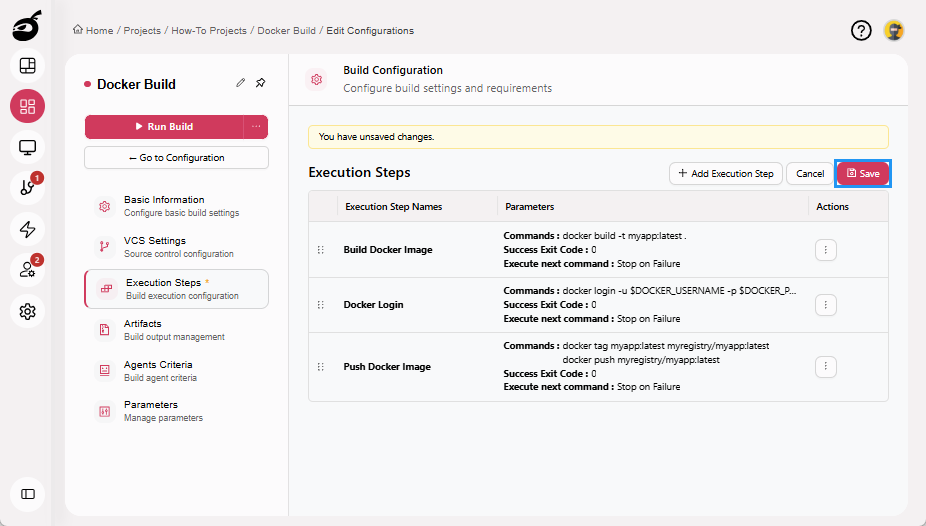The image size is (926, 526).
Task: Click the pencil edit icon beside Docker Build
Action: pyautogui.click(x=240, y=83)
